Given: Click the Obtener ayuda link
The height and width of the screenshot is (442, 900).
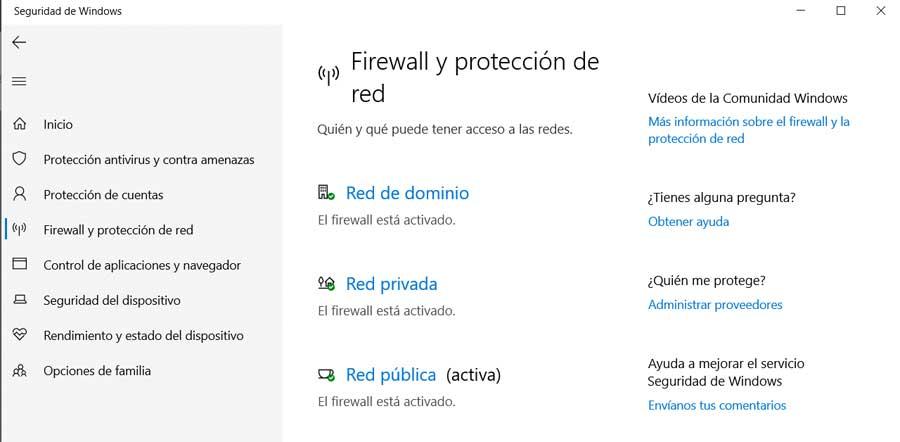Looking at the screenshot, I should click(688, 222).
